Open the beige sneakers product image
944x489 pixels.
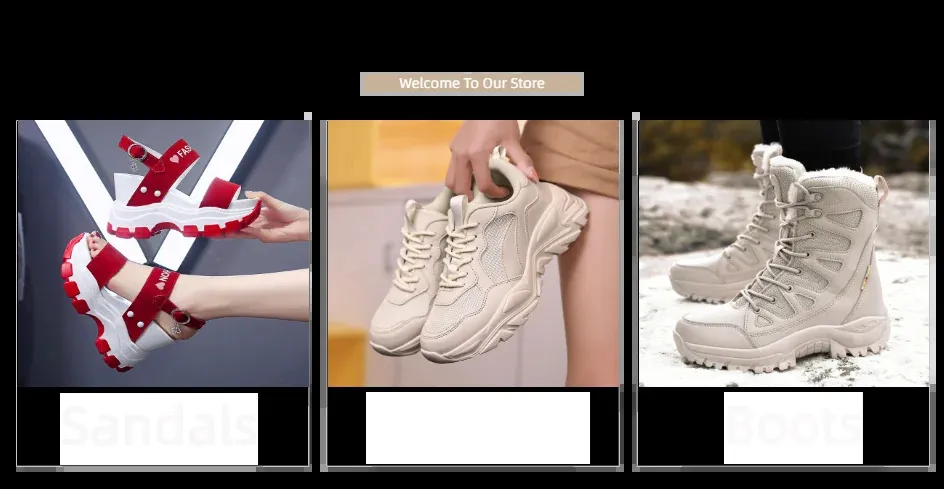475,253
